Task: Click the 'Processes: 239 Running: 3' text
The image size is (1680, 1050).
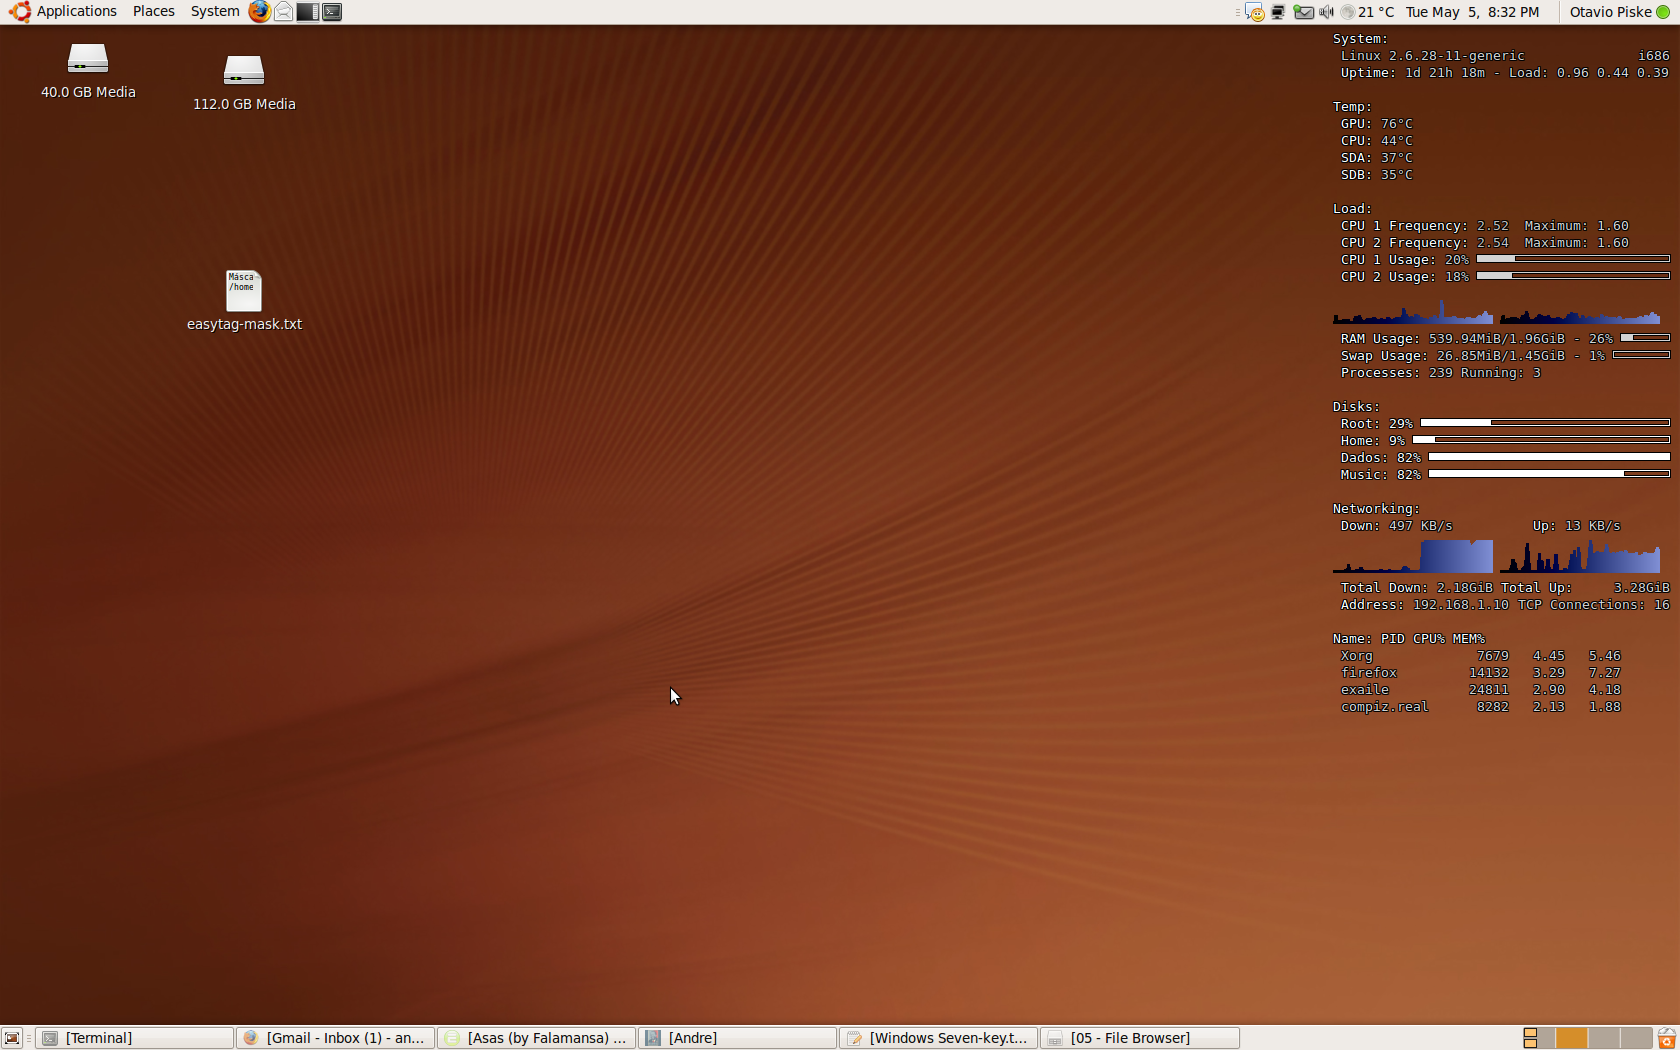Action: click(1440, 373)
